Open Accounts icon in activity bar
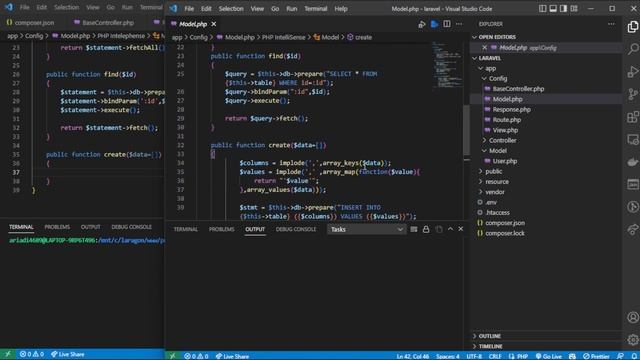The image size is (640, 360). pos(633,317)
